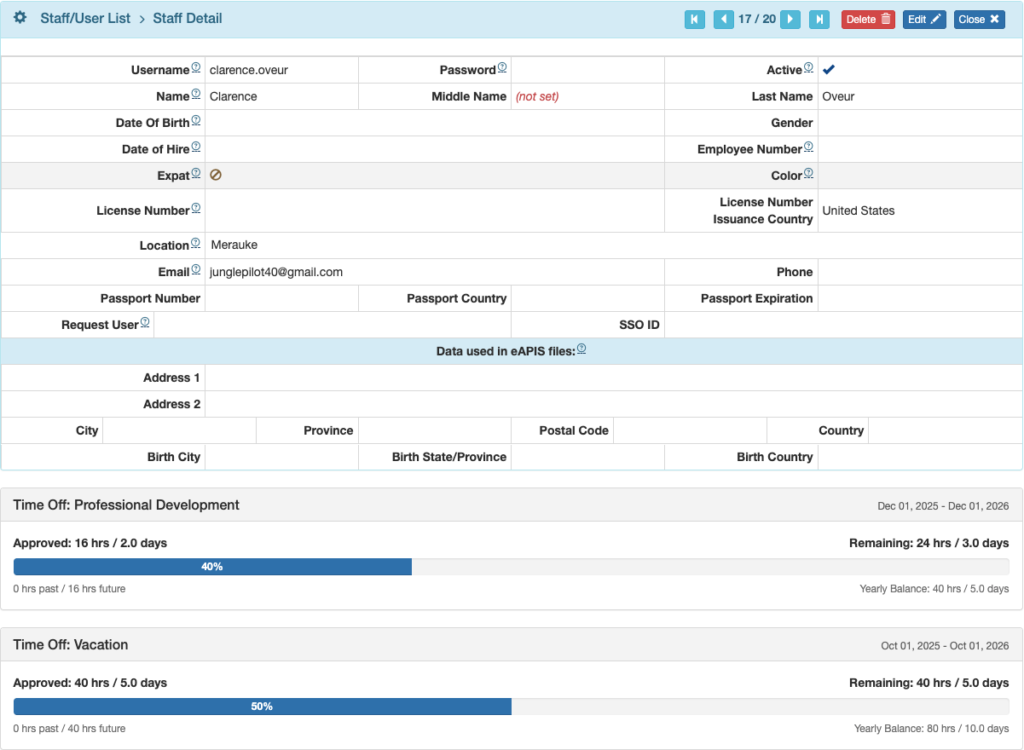Click help icon next to Password label
This screenshot has width=1024, height=750.
click(502, 68)
